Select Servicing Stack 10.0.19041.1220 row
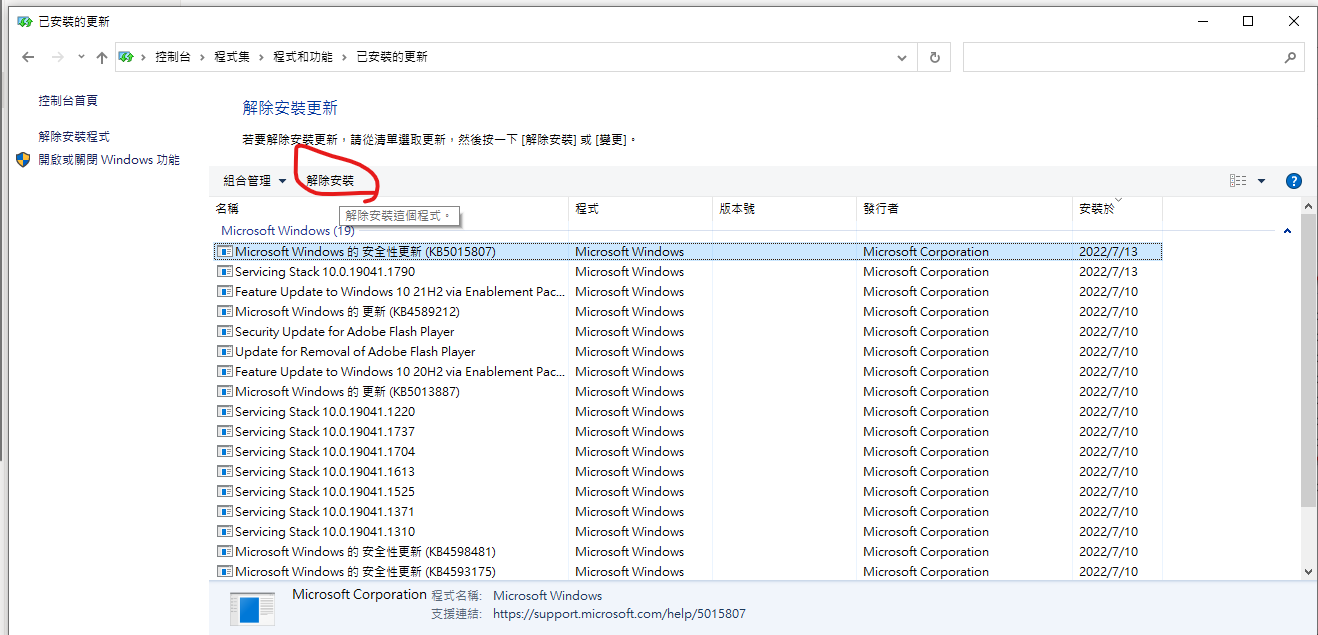The width and height of the screenshot is (1318, 635). click(688, 412)
